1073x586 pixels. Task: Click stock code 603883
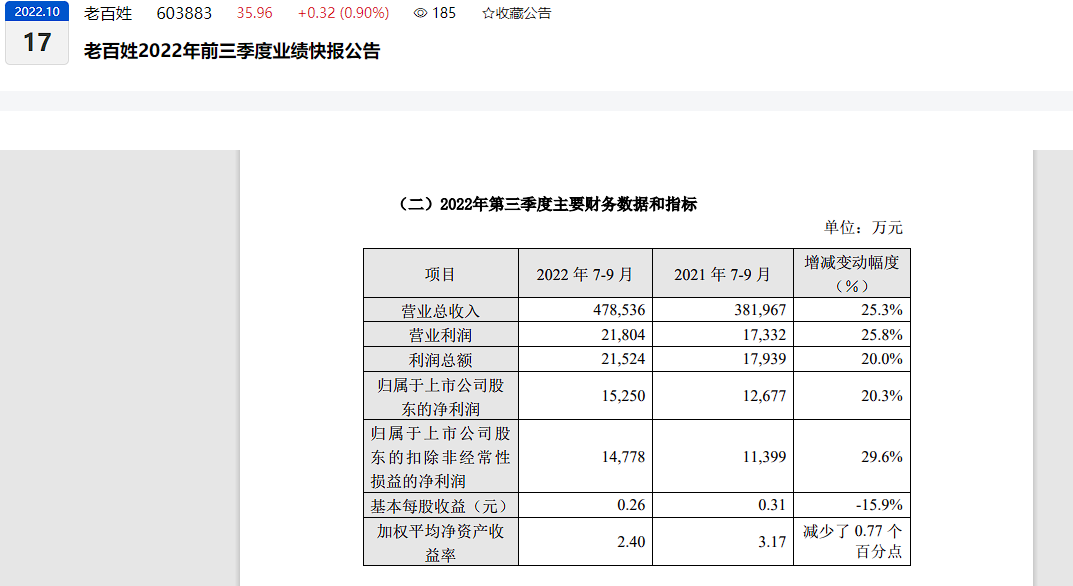coord(184,13)
